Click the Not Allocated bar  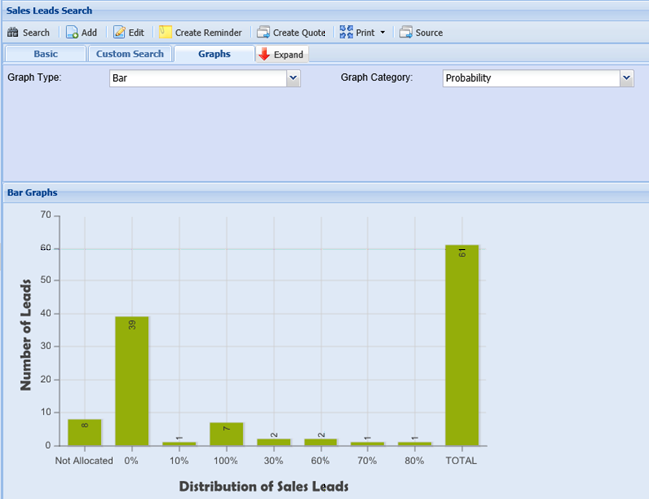click(x=85, y=432)
